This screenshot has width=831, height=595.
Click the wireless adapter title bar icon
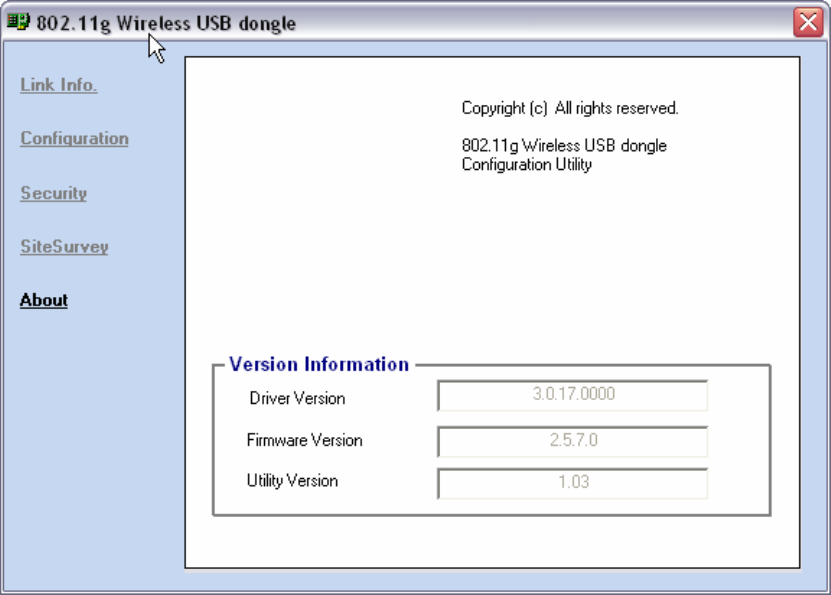click(x=17, y=22)
